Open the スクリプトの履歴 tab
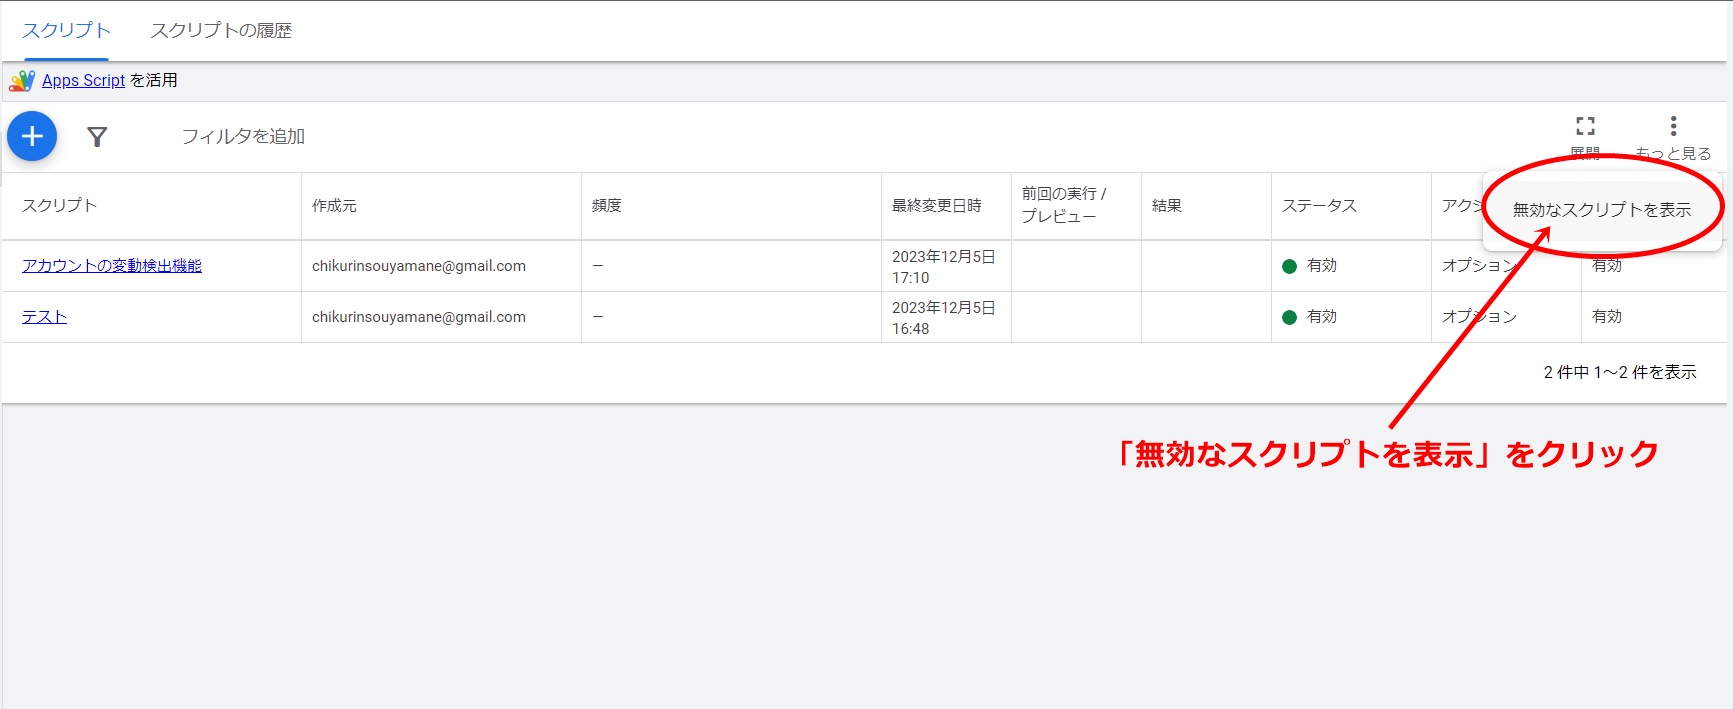This screenshot has width=1733, height=709. coord(221,31)
